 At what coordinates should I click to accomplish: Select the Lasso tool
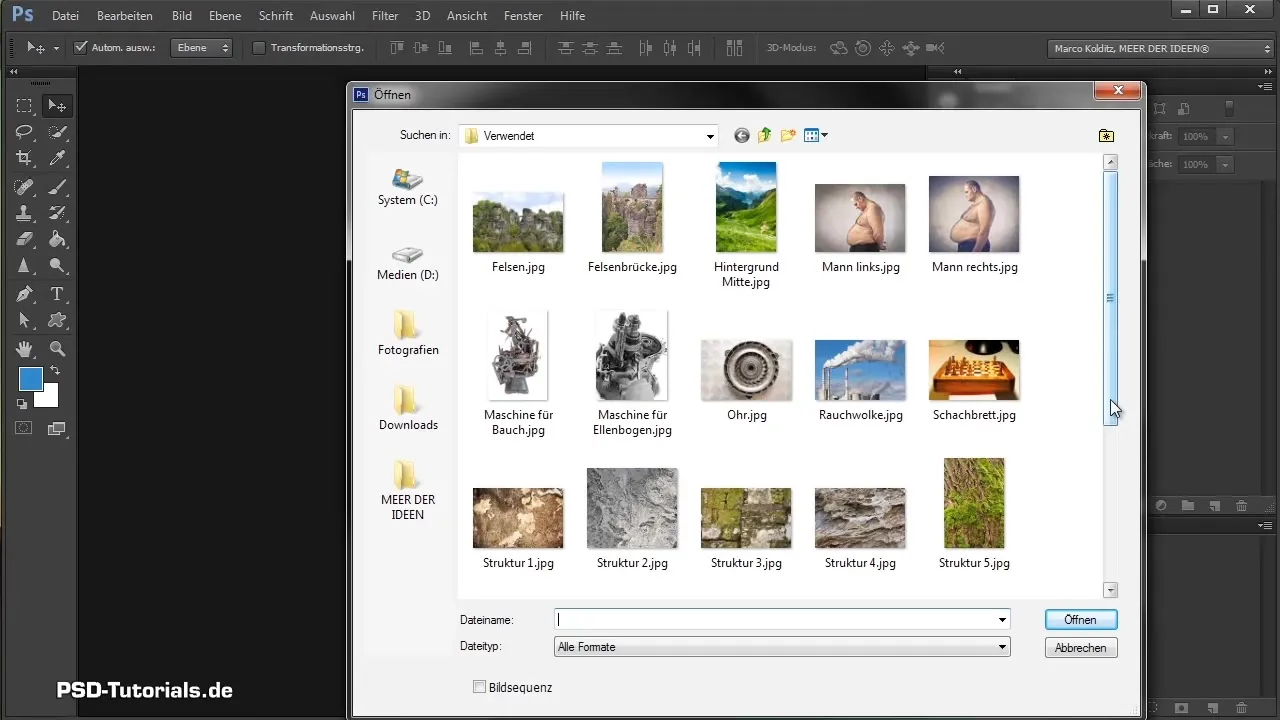pyautogui.click(x=25, y=132)
